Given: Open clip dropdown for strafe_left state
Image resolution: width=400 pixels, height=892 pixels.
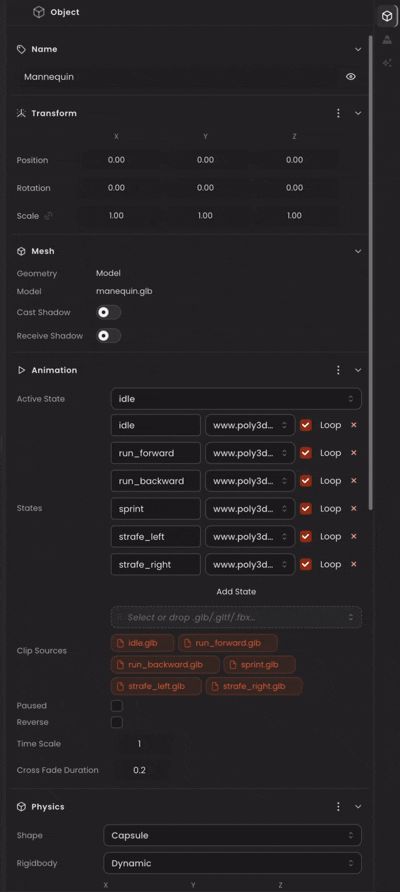Looking at the screenshot, I should [250, 536].
